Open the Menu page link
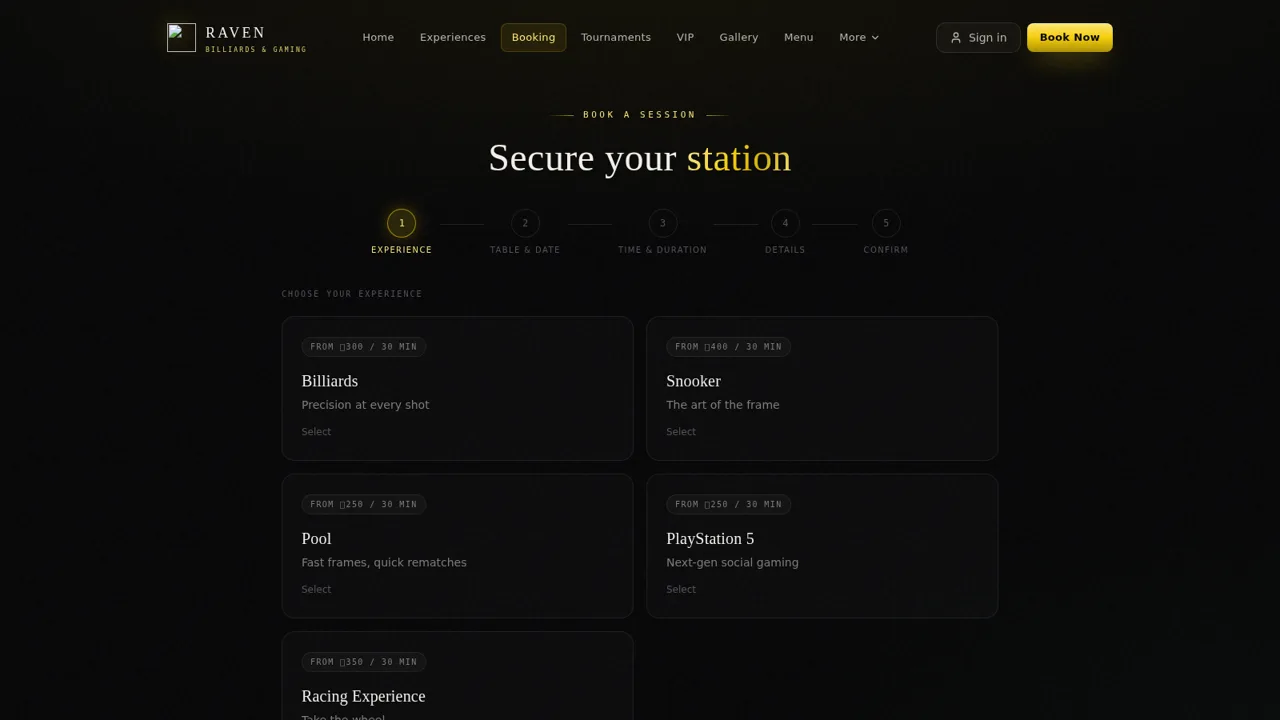 [x=799, y=37]
